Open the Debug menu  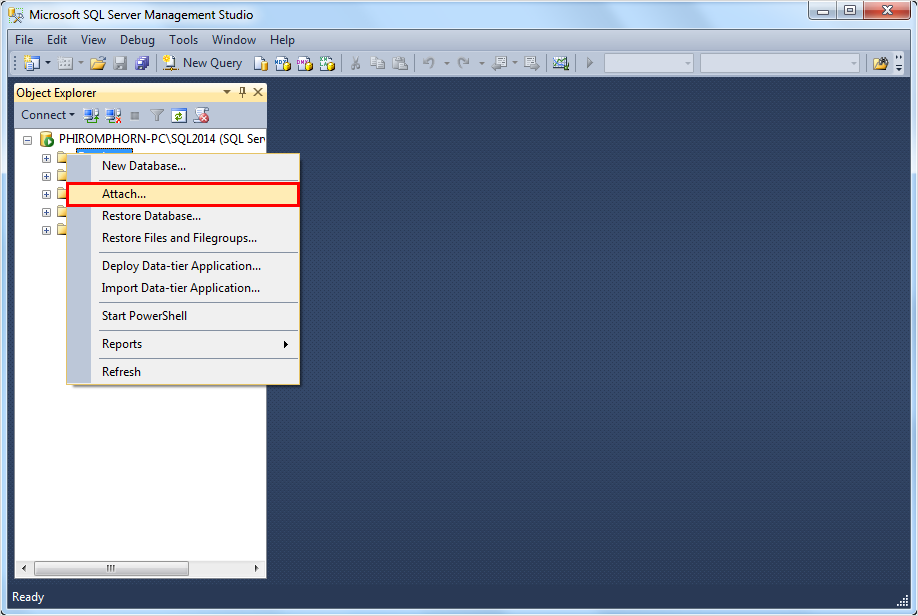[x=137, y=40]
